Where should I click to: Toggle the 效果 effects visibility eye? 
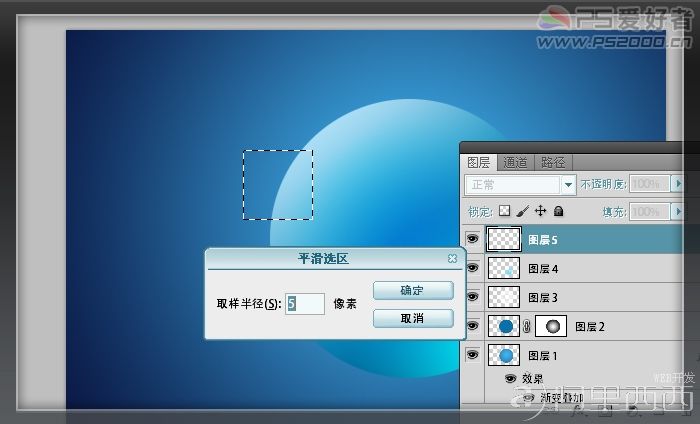tap(510, 378)
